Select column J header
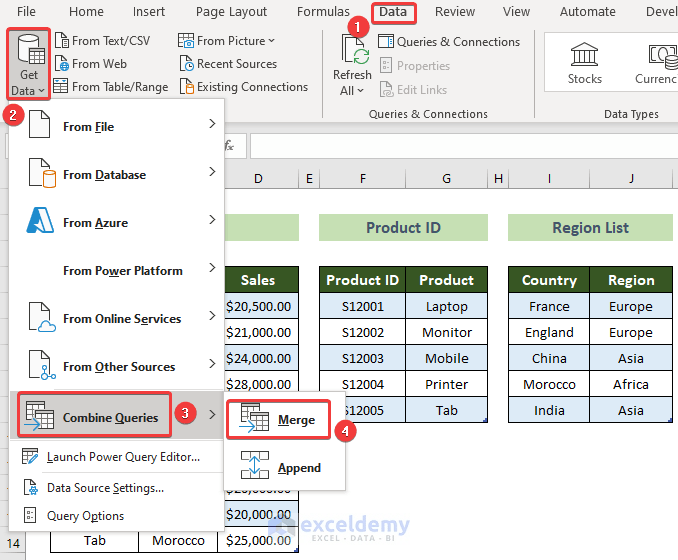 [x=631, y=179]
